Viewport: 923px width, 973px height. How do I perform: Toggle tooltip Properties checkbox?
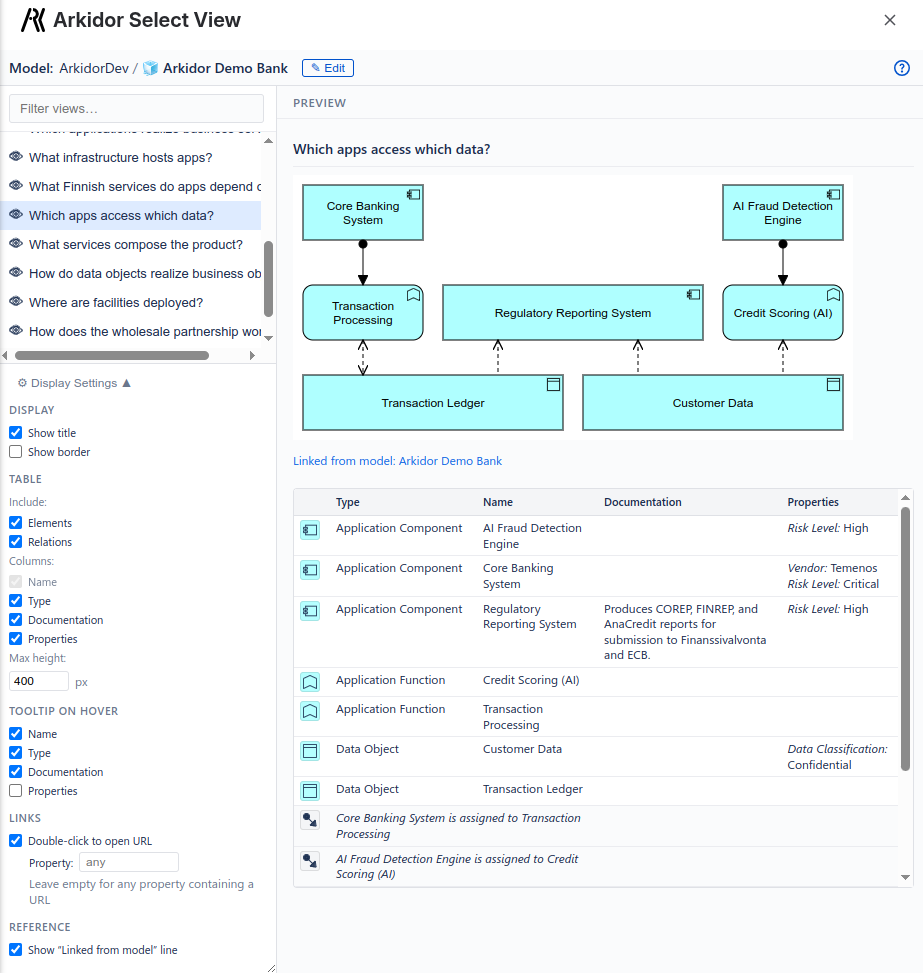coord(16,791)
